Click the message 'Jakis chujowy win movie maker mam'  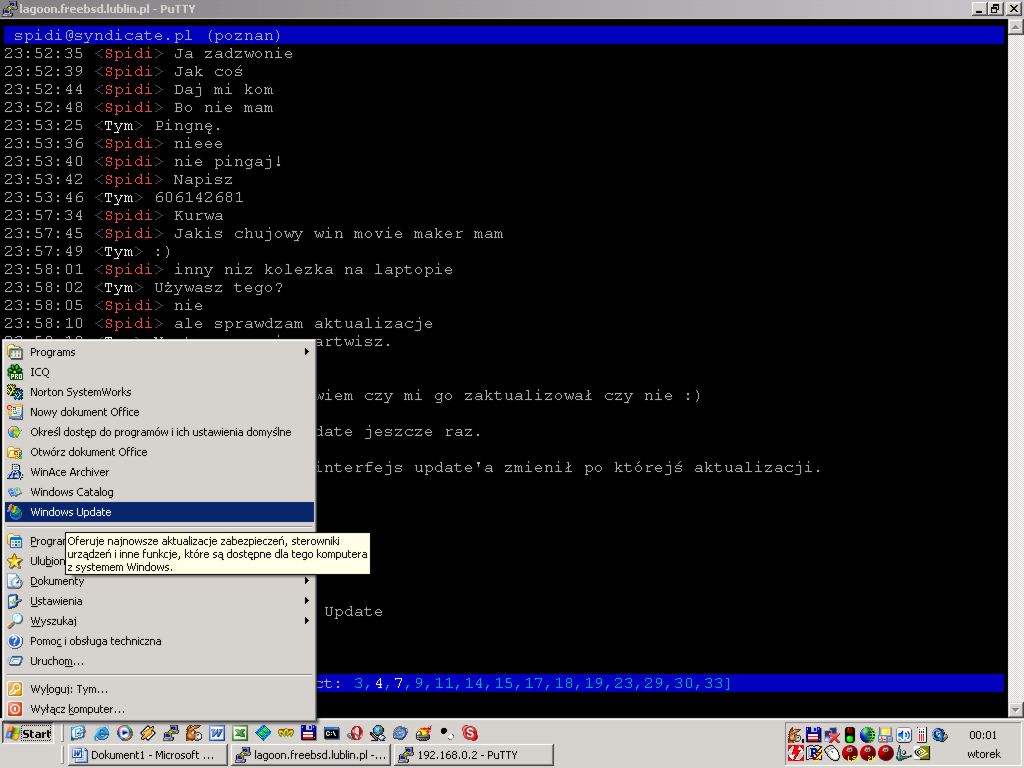[x=338, y=233]
